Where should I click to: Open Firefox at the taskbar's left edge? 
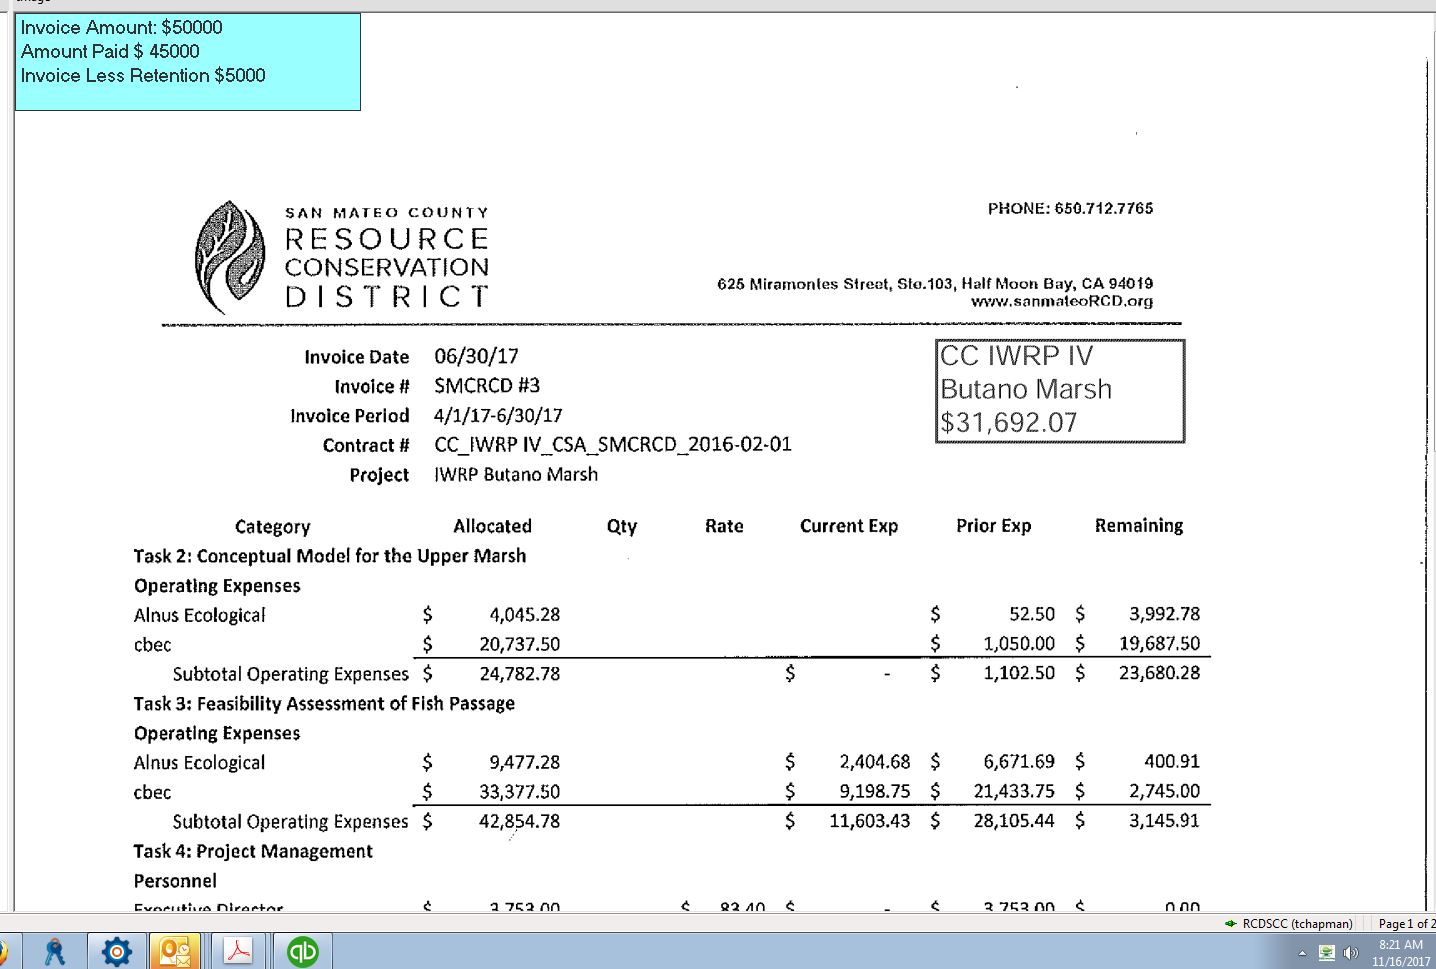pyautogui.click(x=4, y=951)
